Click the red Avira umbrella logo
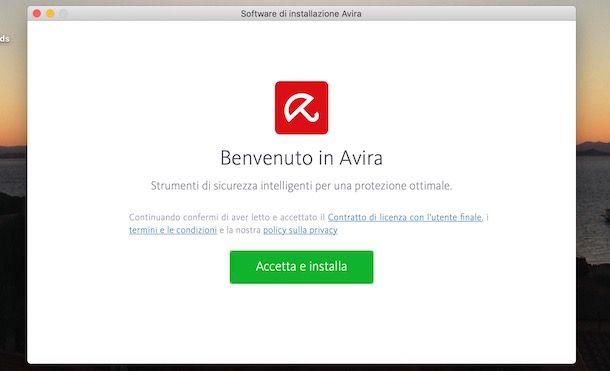610x371 pixels. [301, 108]
